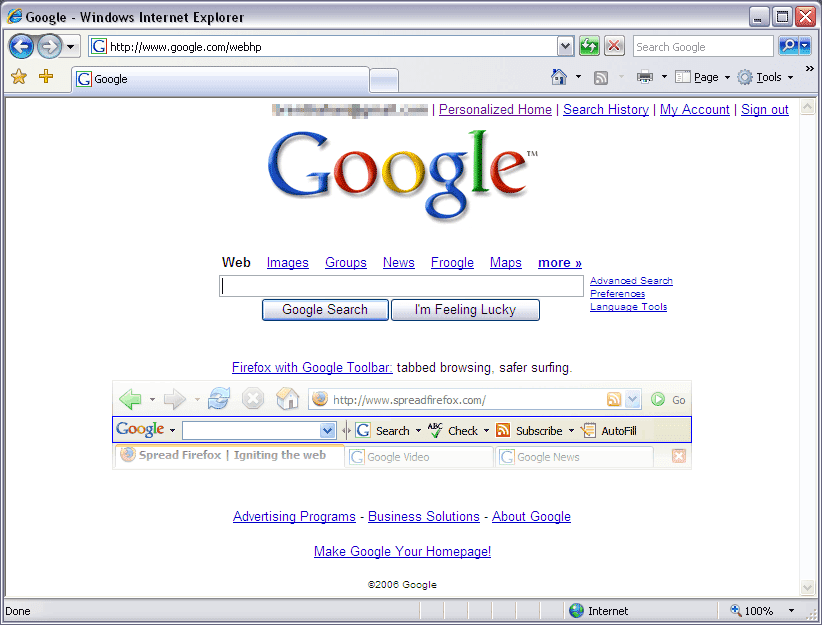The height and width of the screenshot is (625, 822).
Task: Click the house icon in Firefox promo
Action: click(287, 398)
